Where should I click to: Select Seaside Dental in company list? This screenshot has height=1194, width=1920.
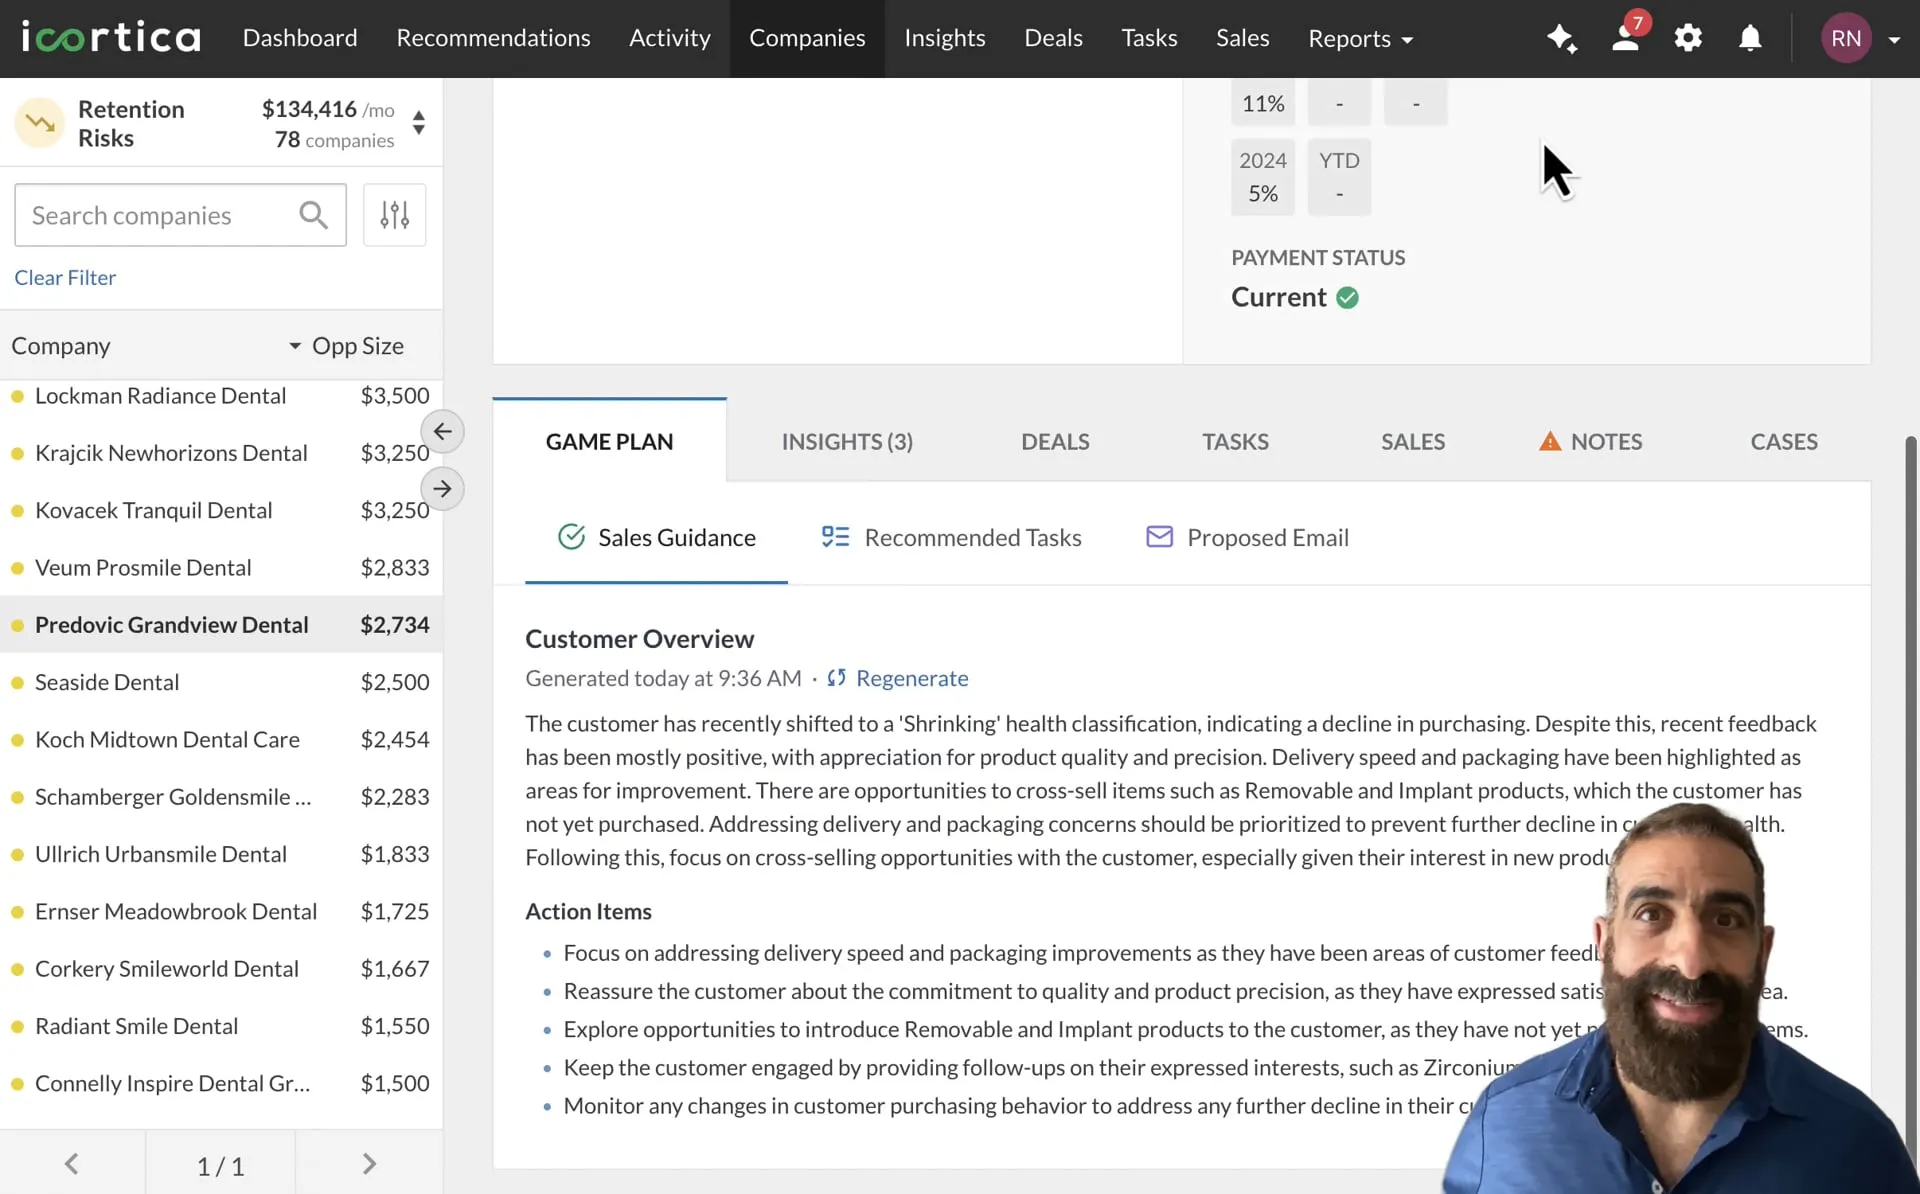tap(221, 682)
